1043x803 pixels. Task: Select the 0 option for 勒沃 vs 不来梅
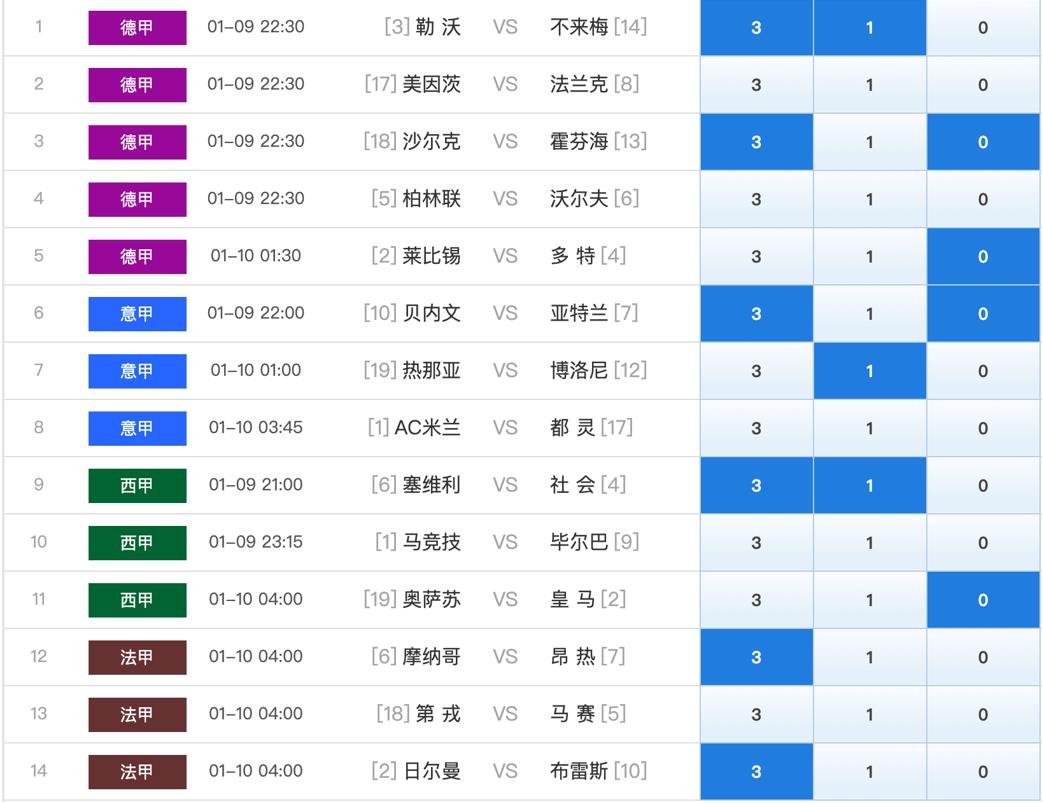(983, 27)
